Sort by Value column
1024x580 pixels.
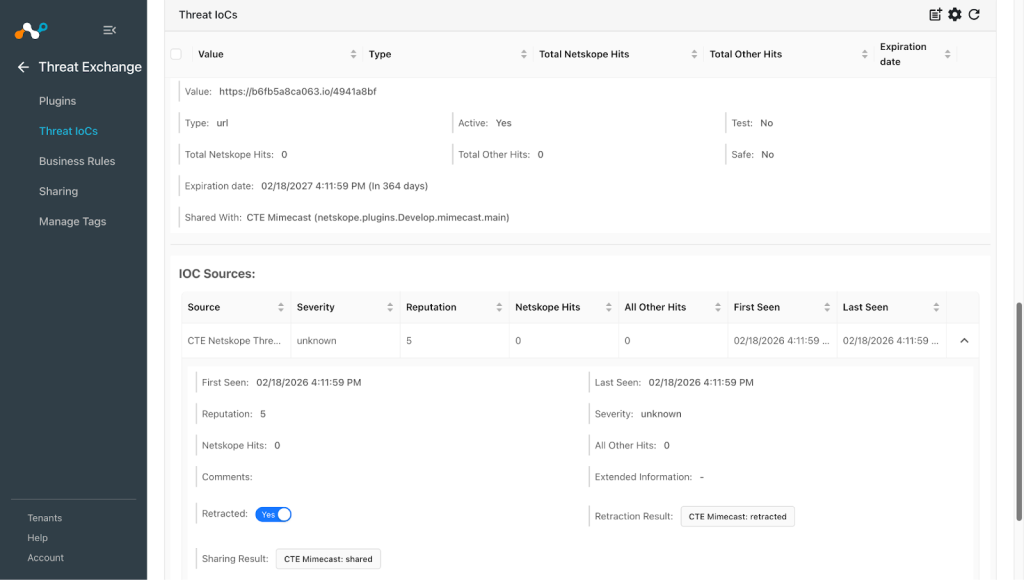tap(353, 54)
